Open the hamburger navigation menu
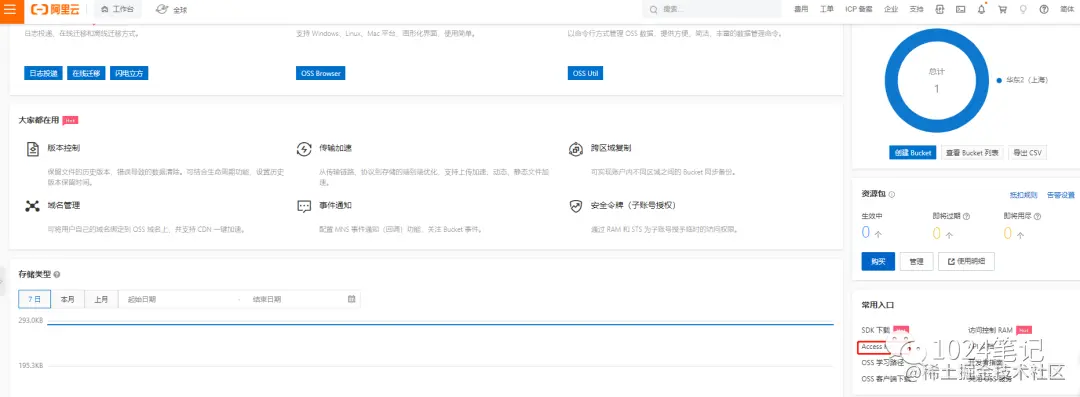The height and width of the screenshot is (397, 1080). click(10, 10)
